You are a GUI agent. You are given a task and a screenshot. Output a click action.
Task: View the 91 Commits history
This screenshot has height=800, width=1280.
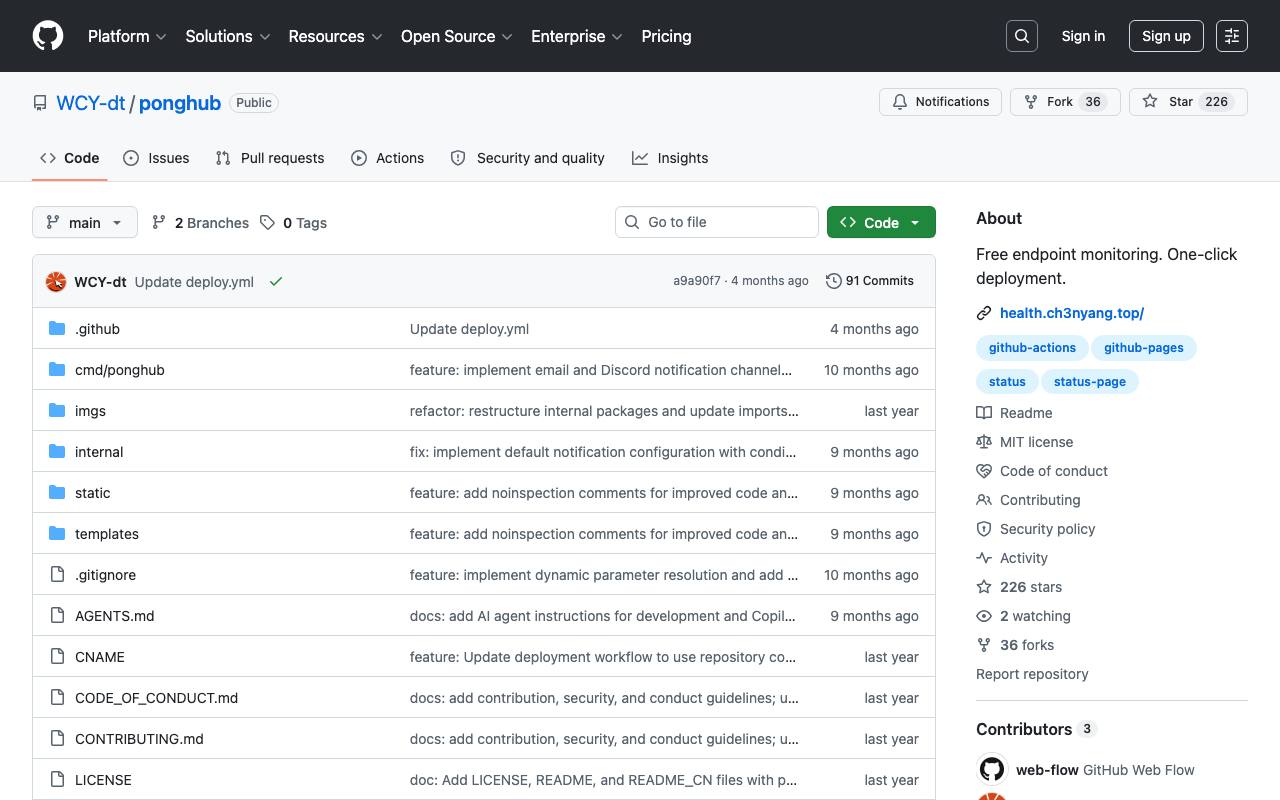point(870,281)
